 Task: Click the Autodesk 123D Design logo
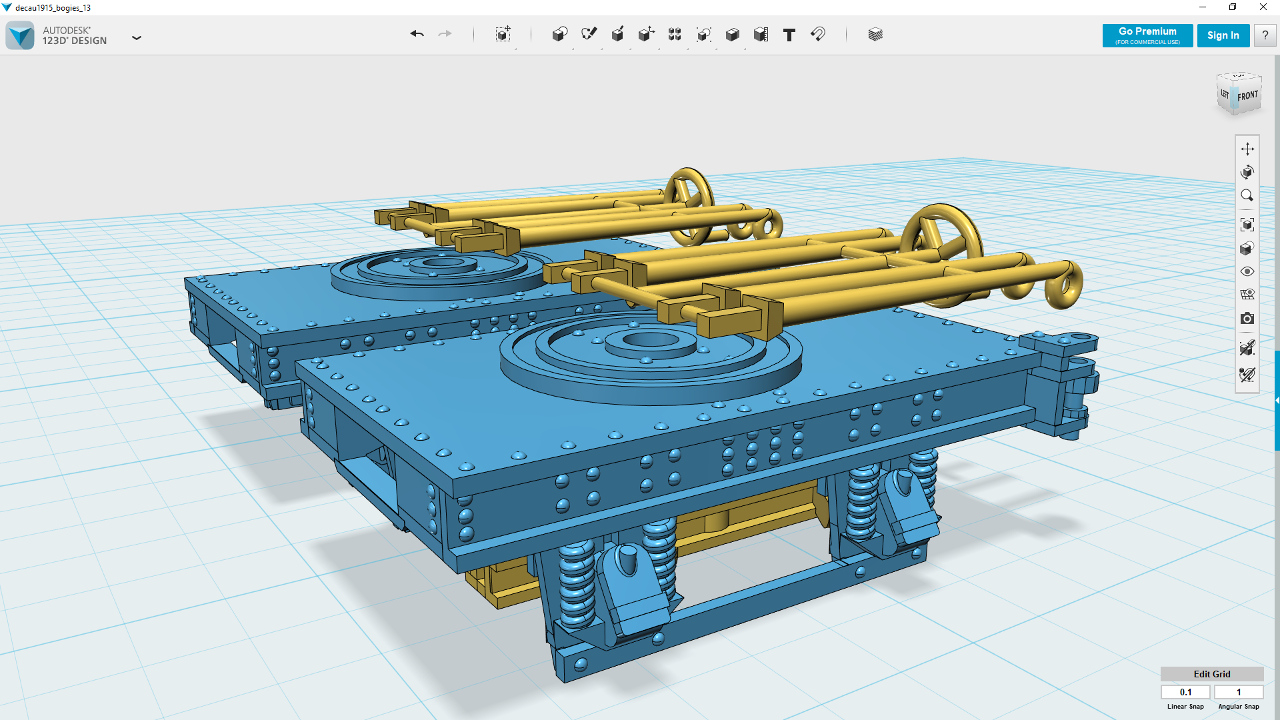[x=20, y=35]
